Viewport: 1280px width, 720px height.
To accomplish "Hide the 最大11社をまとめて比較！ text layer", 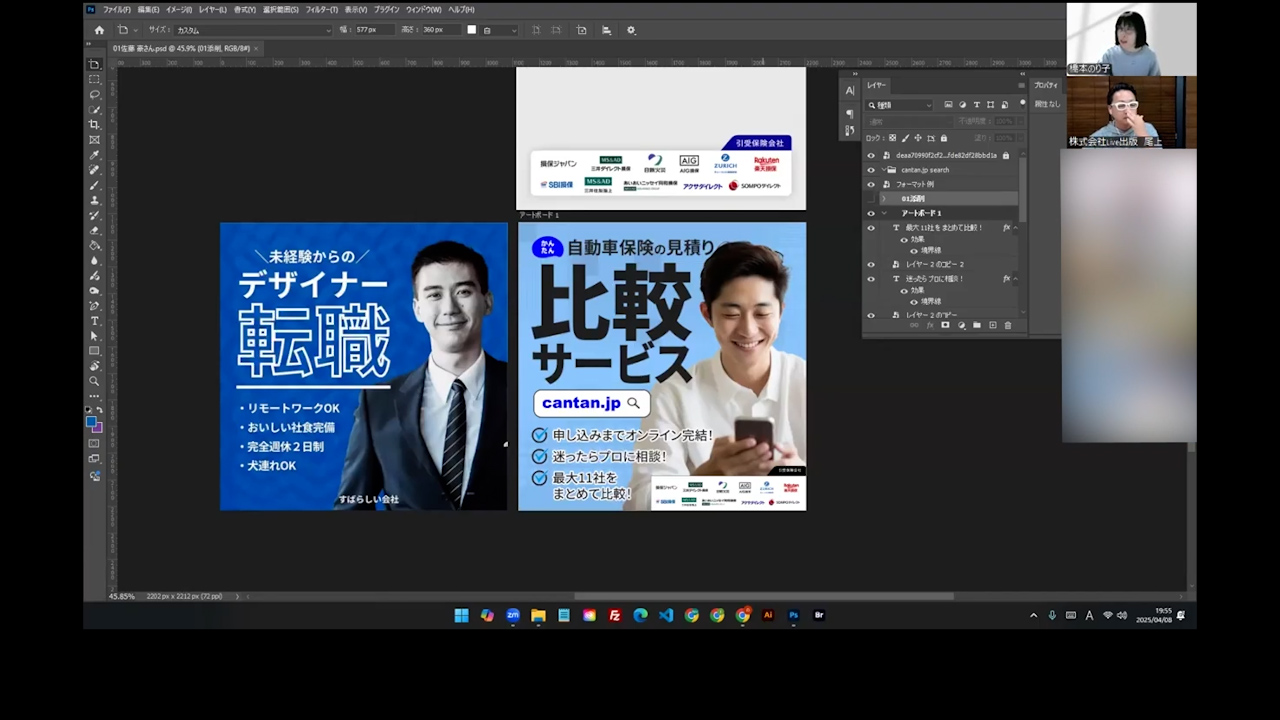I will [x=871, y=228].
